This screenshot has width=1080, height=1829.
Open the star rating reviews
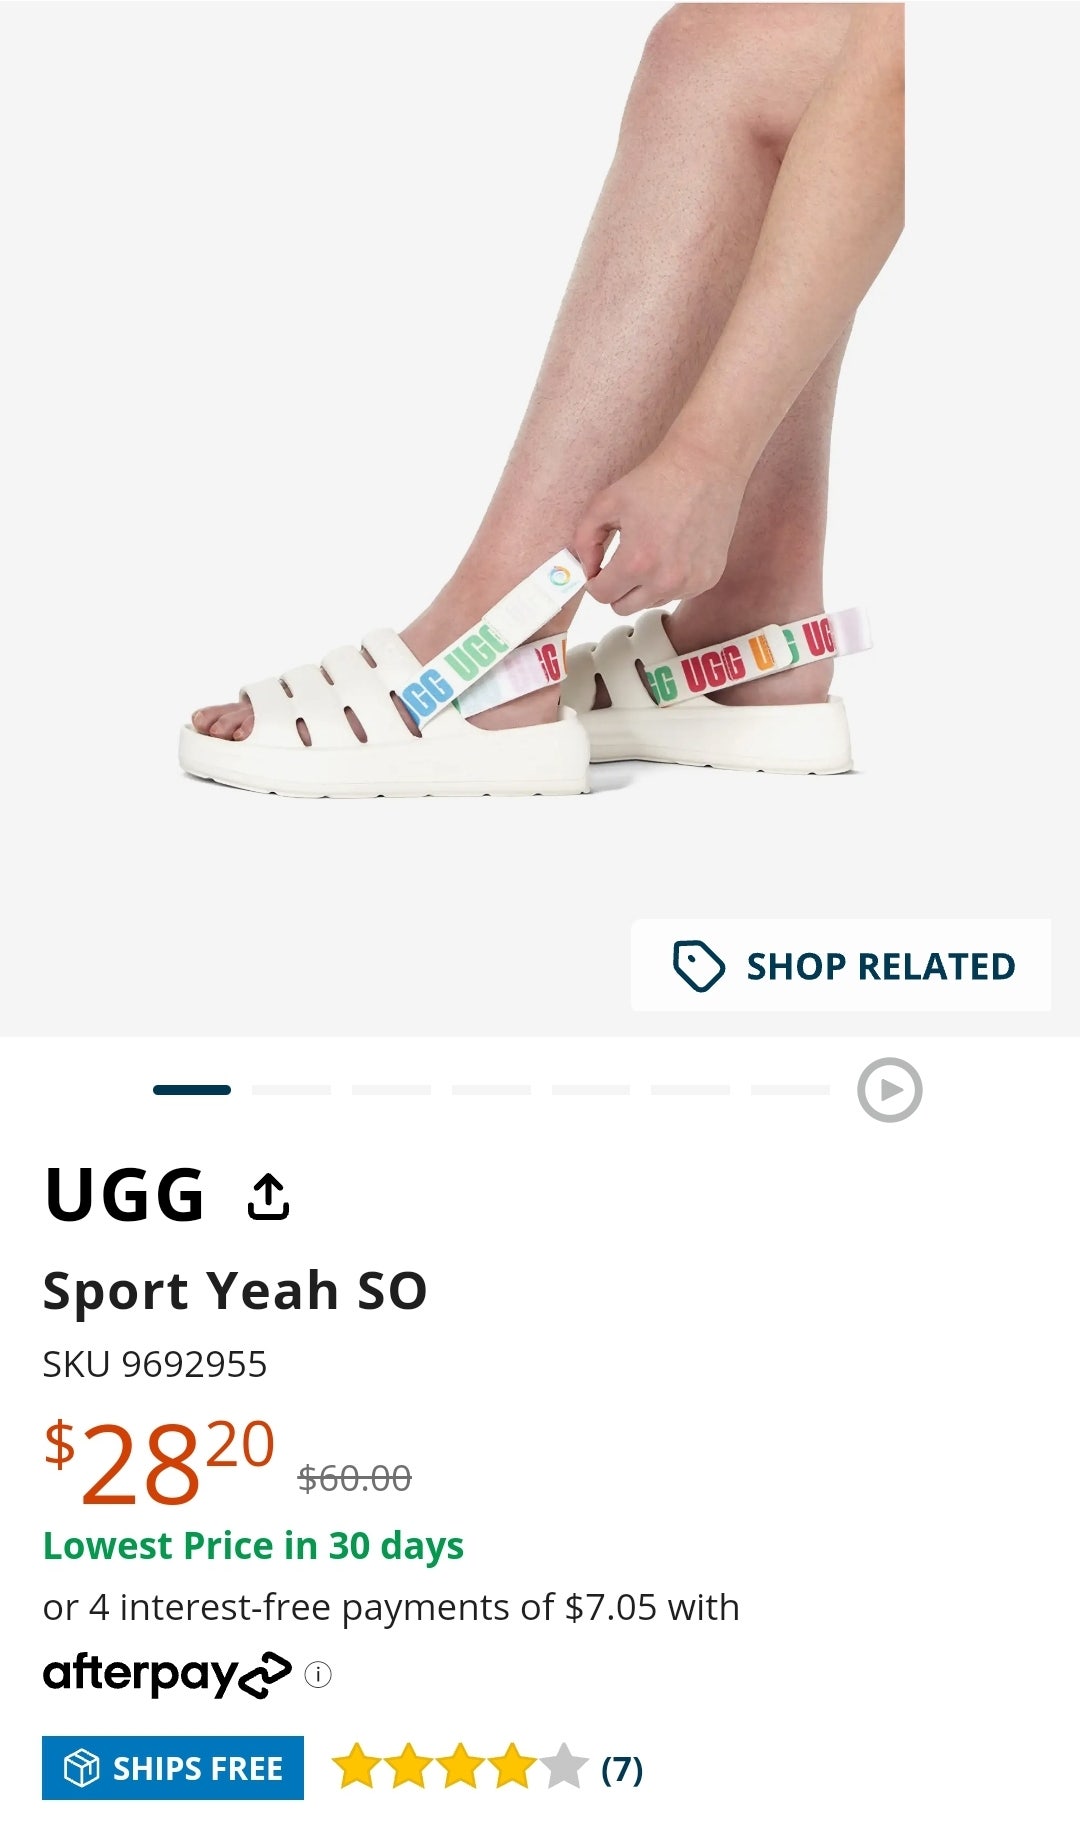pyautogui.click(x=459, y=1767)
